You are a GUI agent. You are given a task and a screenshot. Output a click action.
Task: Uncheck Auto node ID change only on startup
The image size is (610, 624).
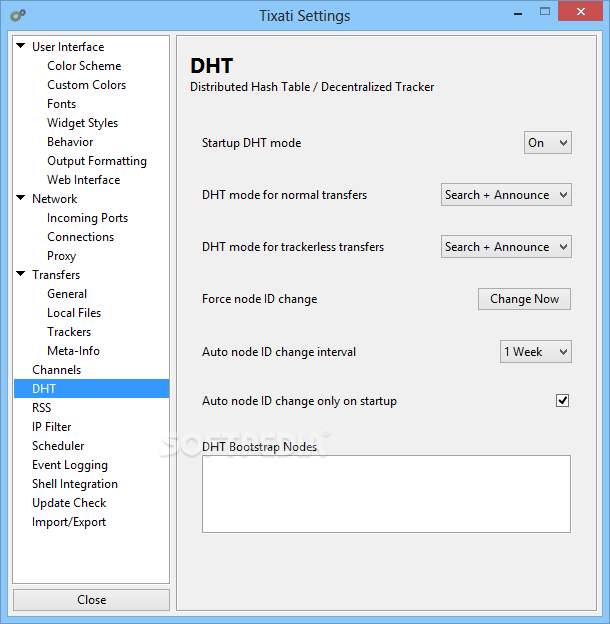[x=562, y=400]
